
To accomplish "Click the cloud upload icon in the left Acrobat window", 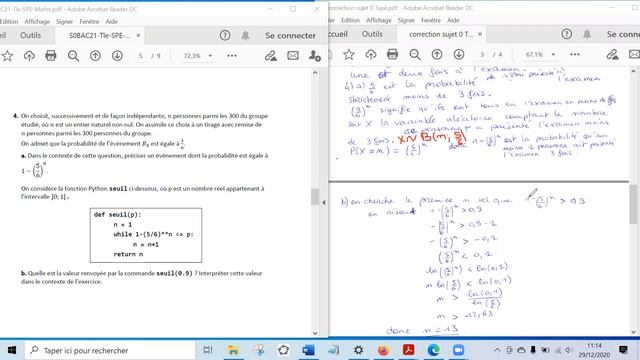I will 29,56.
